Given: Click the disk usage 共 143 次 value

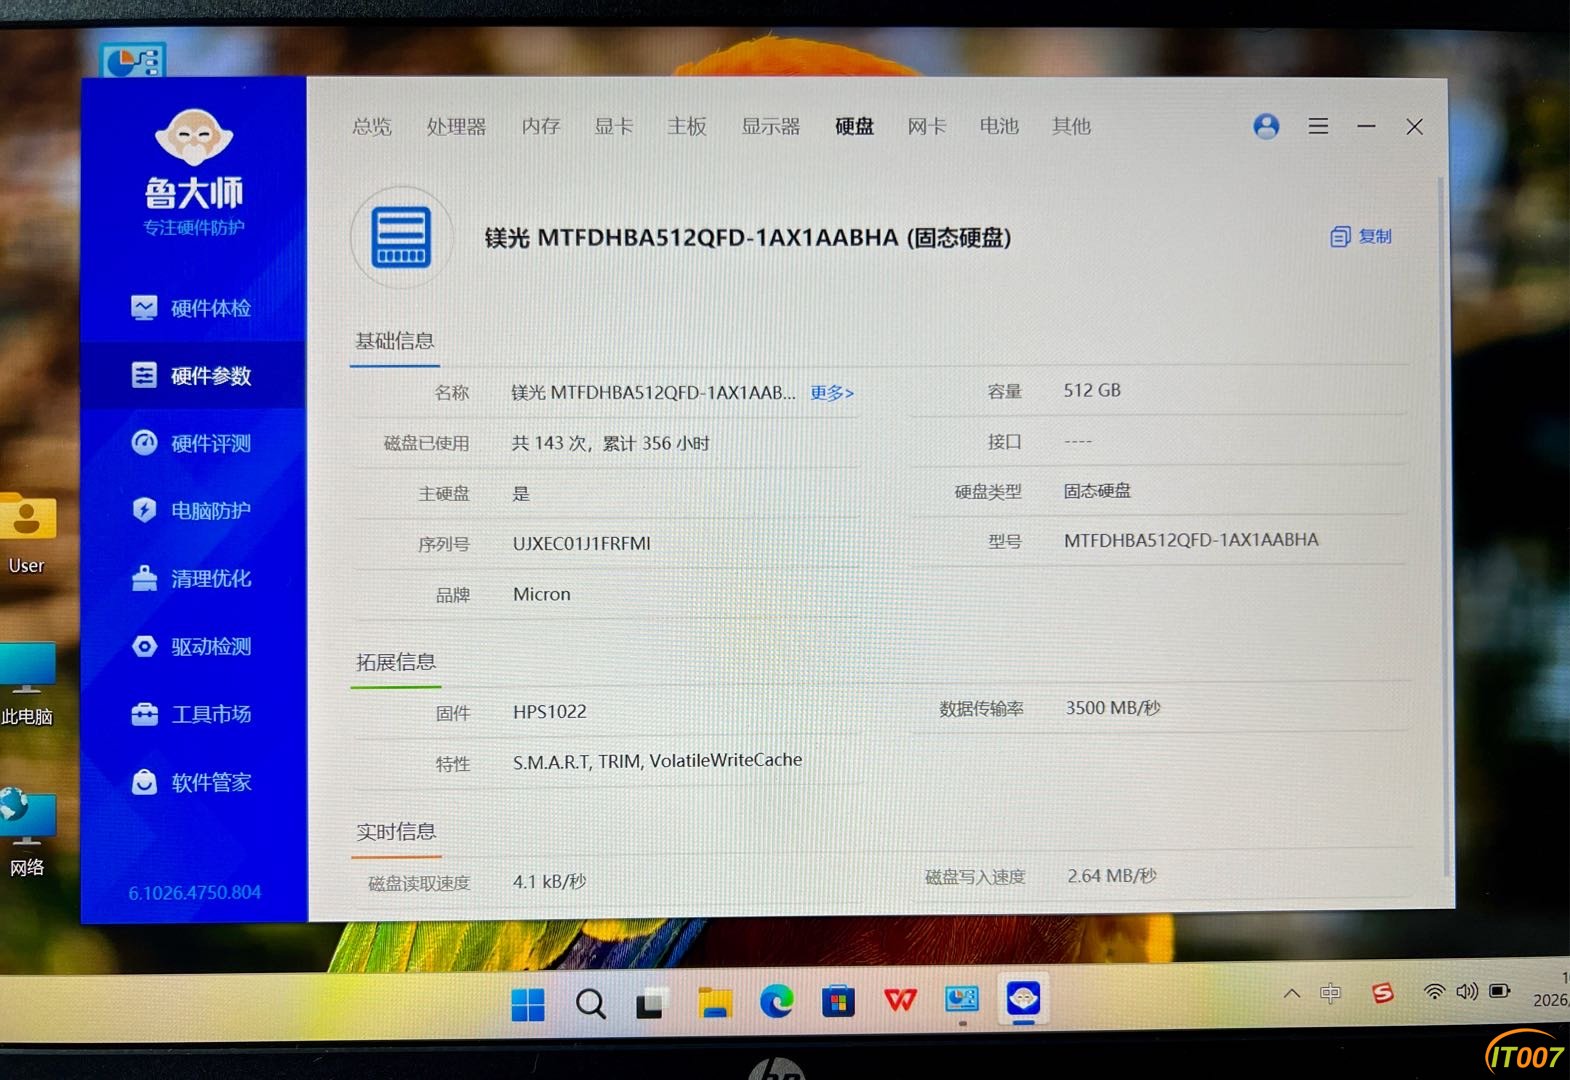Looking at the screenshot, I should [x=611, y=443].
